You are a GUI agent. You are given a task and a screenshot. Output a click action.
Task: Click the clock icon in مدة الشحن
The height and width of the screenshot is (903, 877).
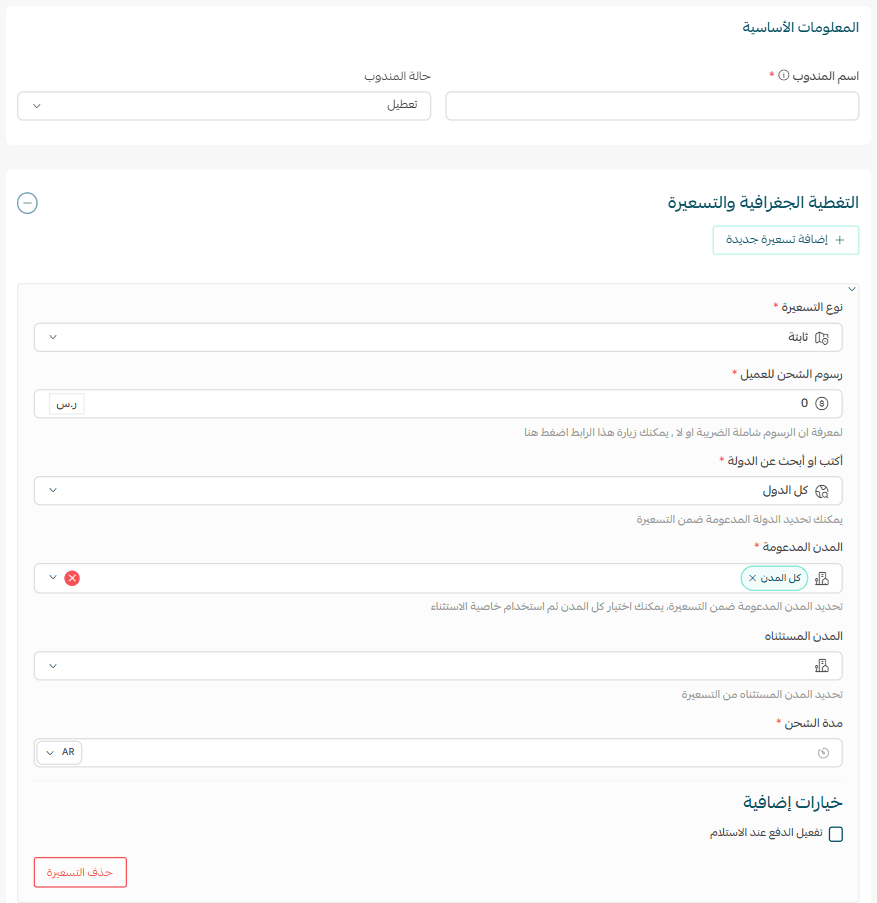click(x=823, y=753)
